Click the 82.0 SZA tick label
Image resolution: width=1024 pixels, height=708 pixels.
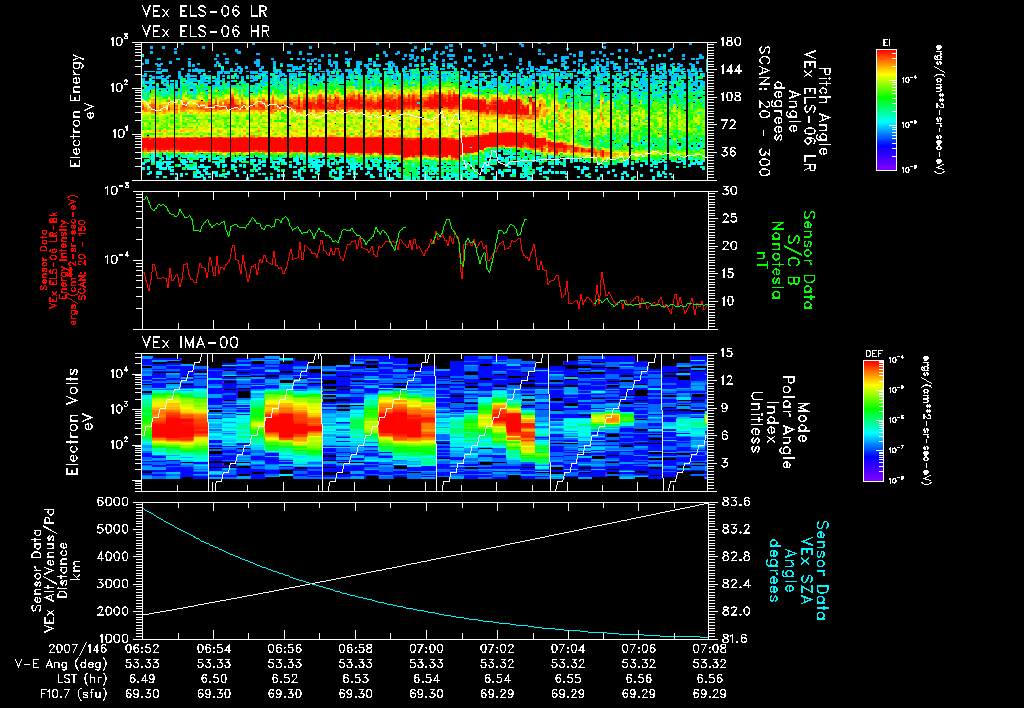[x=736, y=611]
